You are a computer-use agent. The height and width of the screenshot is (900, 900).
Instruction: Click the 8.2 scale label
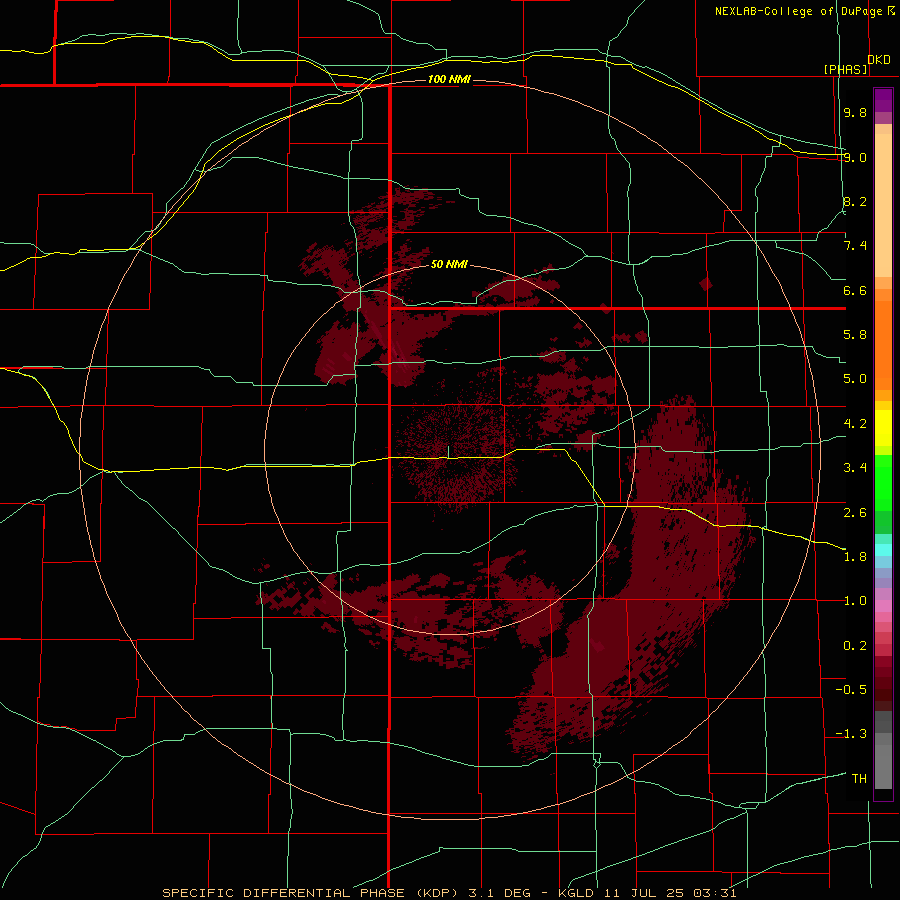click(855, 201)
